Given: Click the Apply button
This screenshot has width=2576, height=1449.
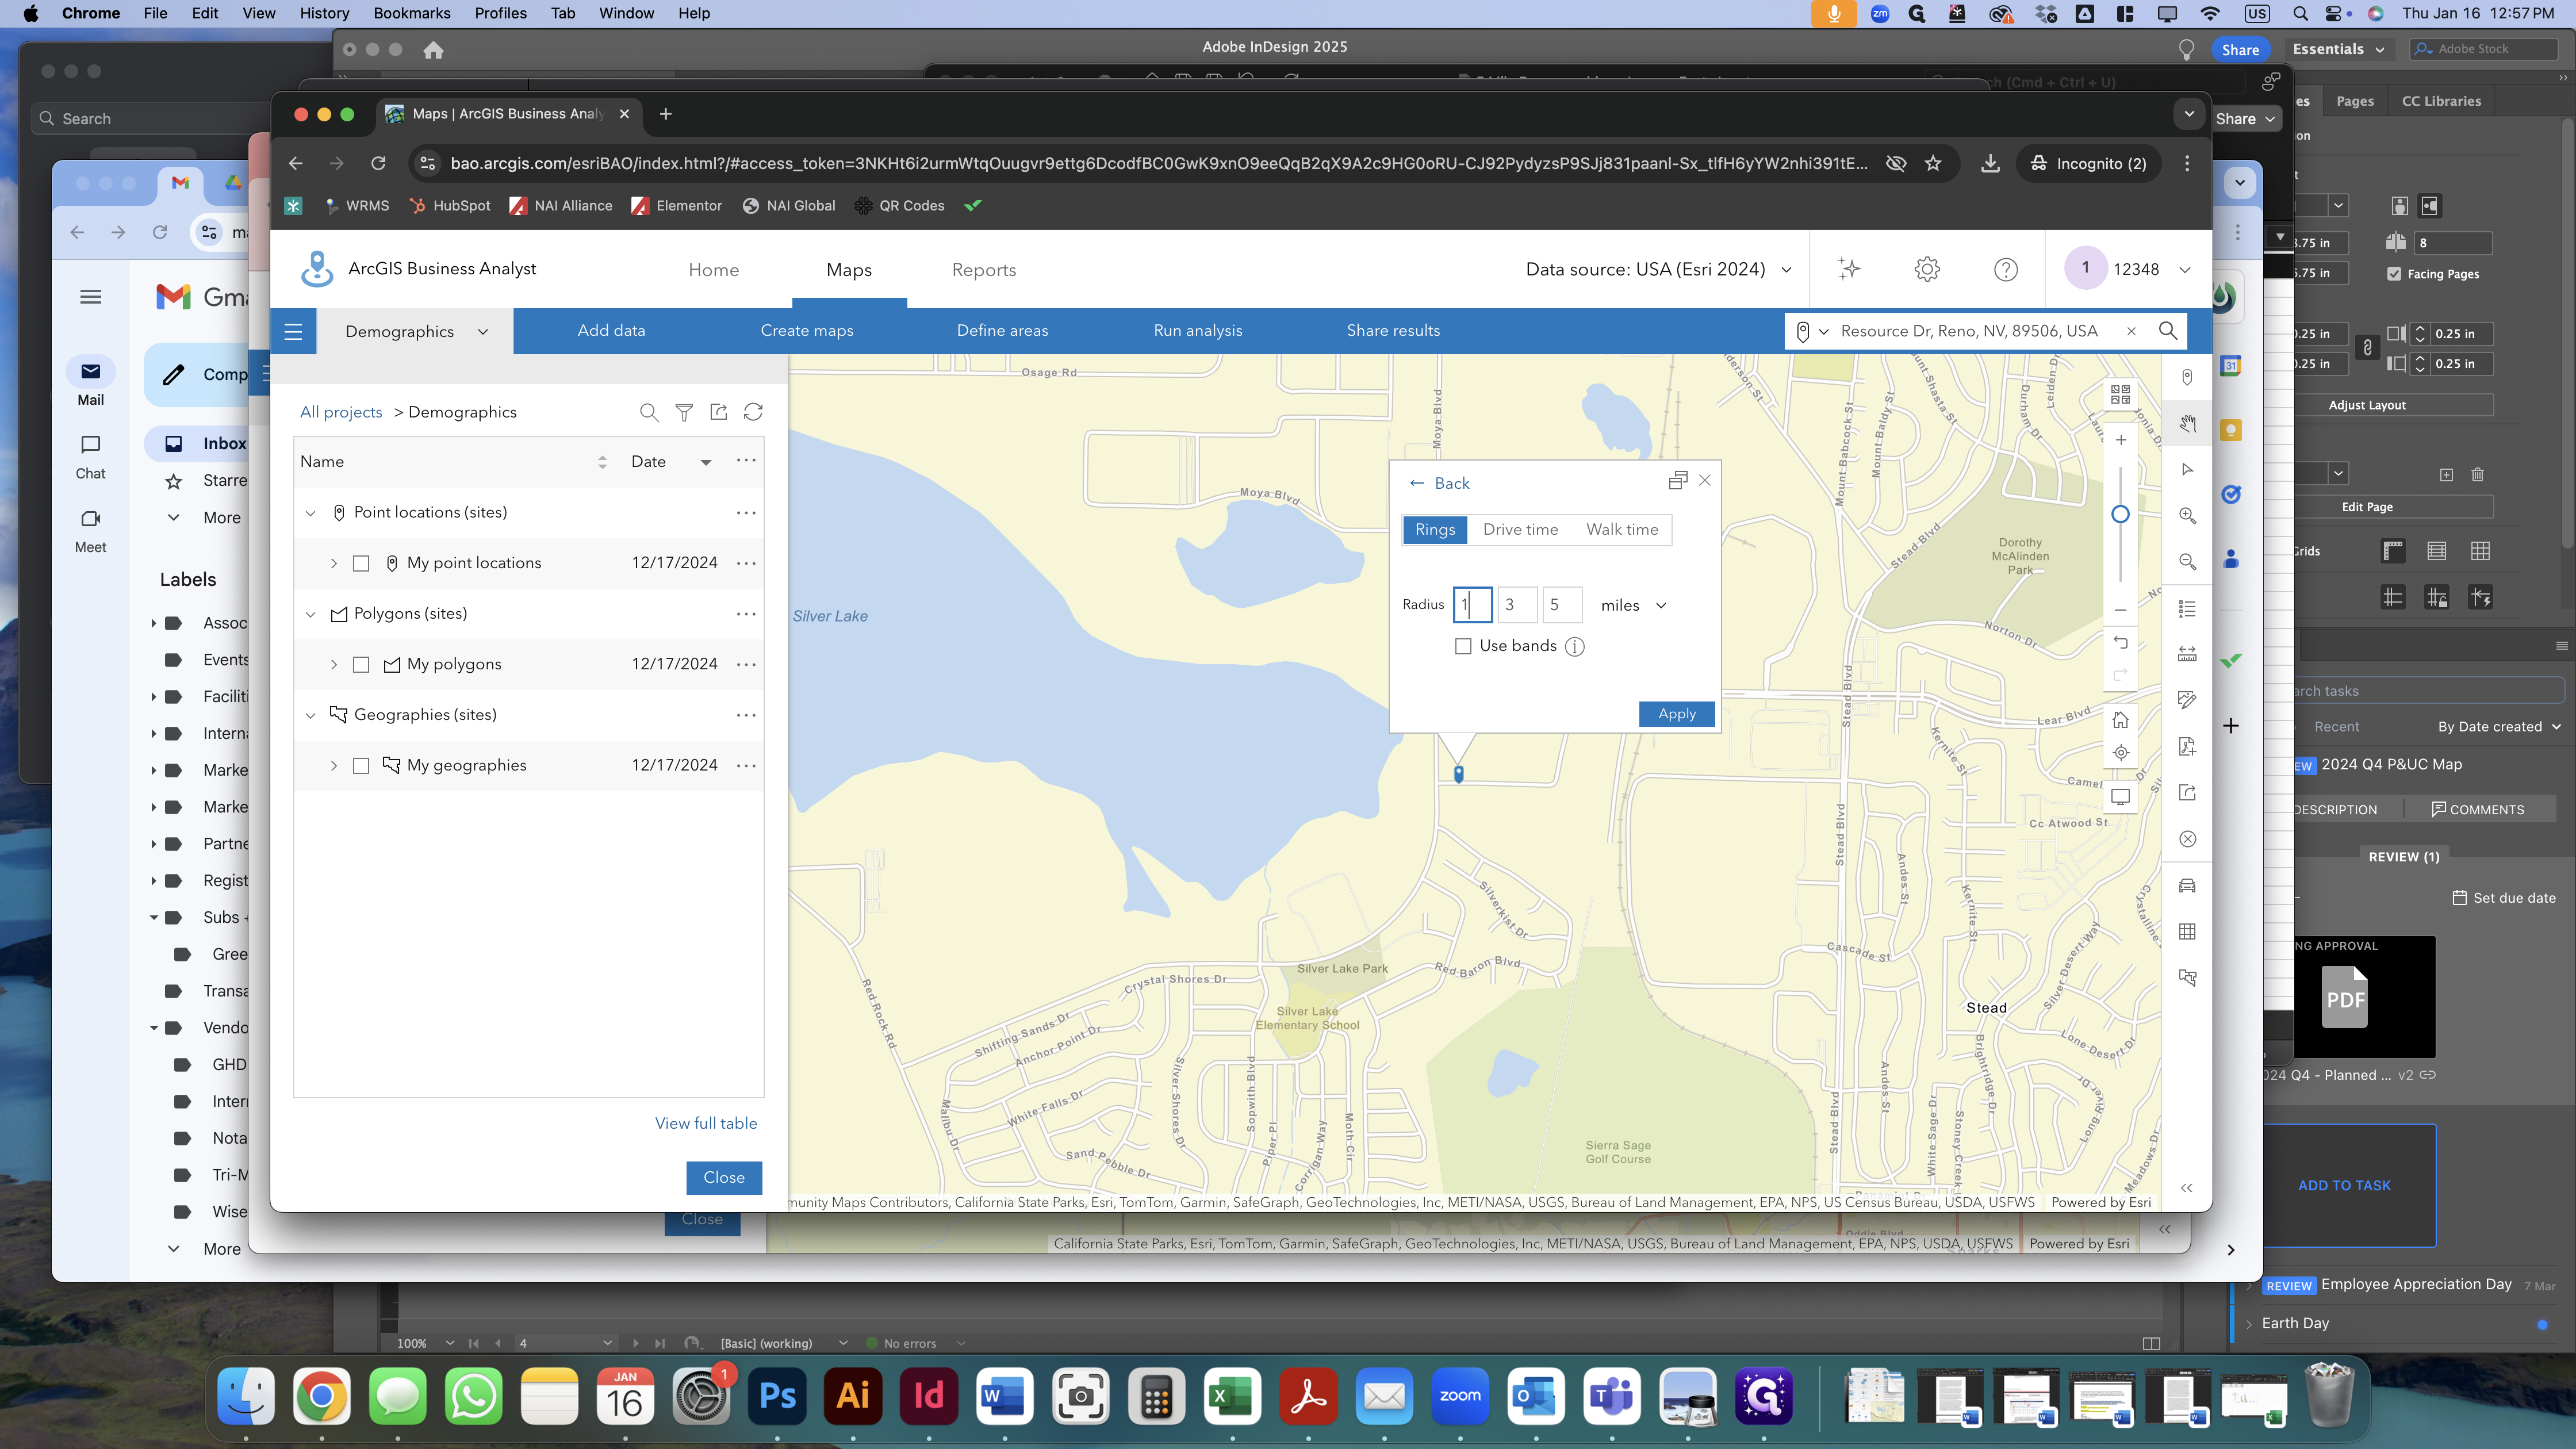Looking at the screenshot, I should 1676,714.
